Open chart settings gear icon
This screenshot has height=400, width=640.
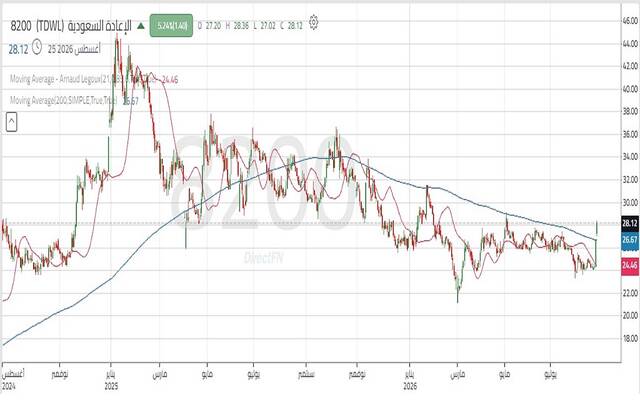(313, 22)
